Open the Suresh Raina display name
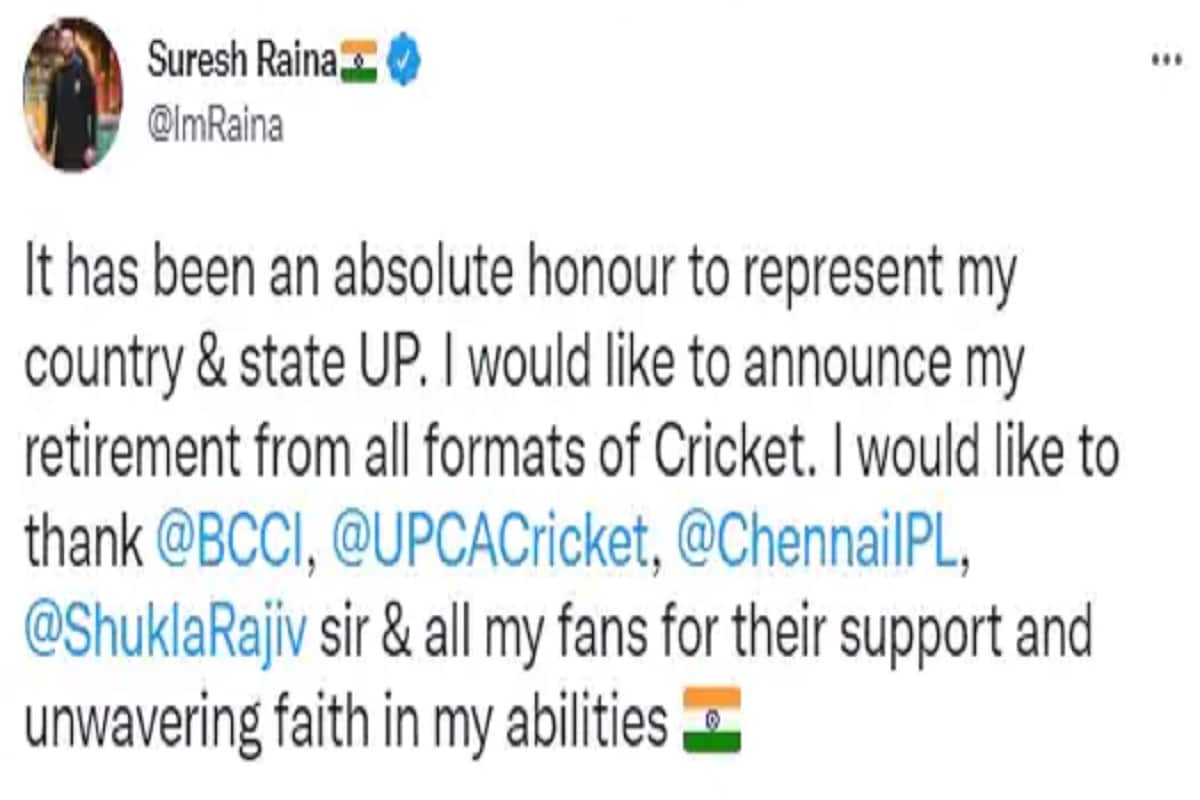1200x800 pixels. click(x=242, y=64)
